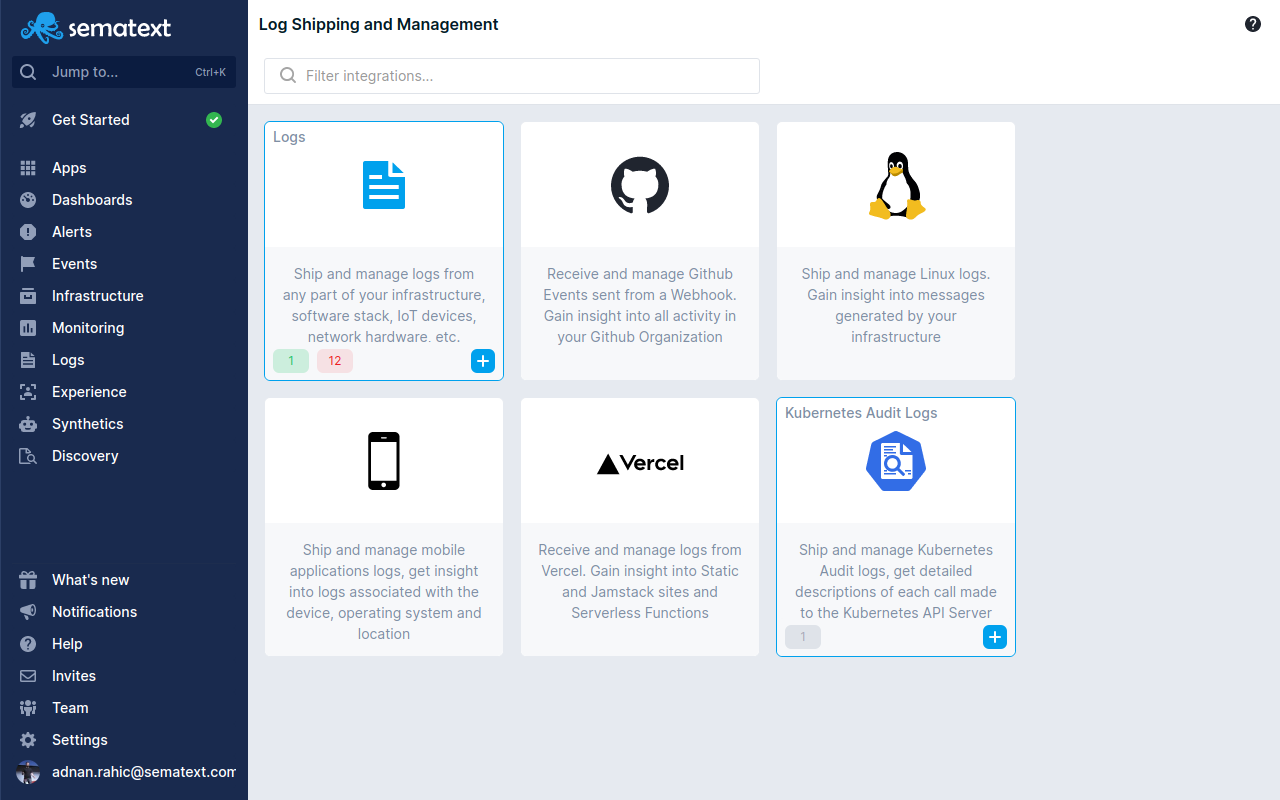The image size is (1280, 800).
Task: Open Monitoring from the sidebar
Action: coord(124,328)
